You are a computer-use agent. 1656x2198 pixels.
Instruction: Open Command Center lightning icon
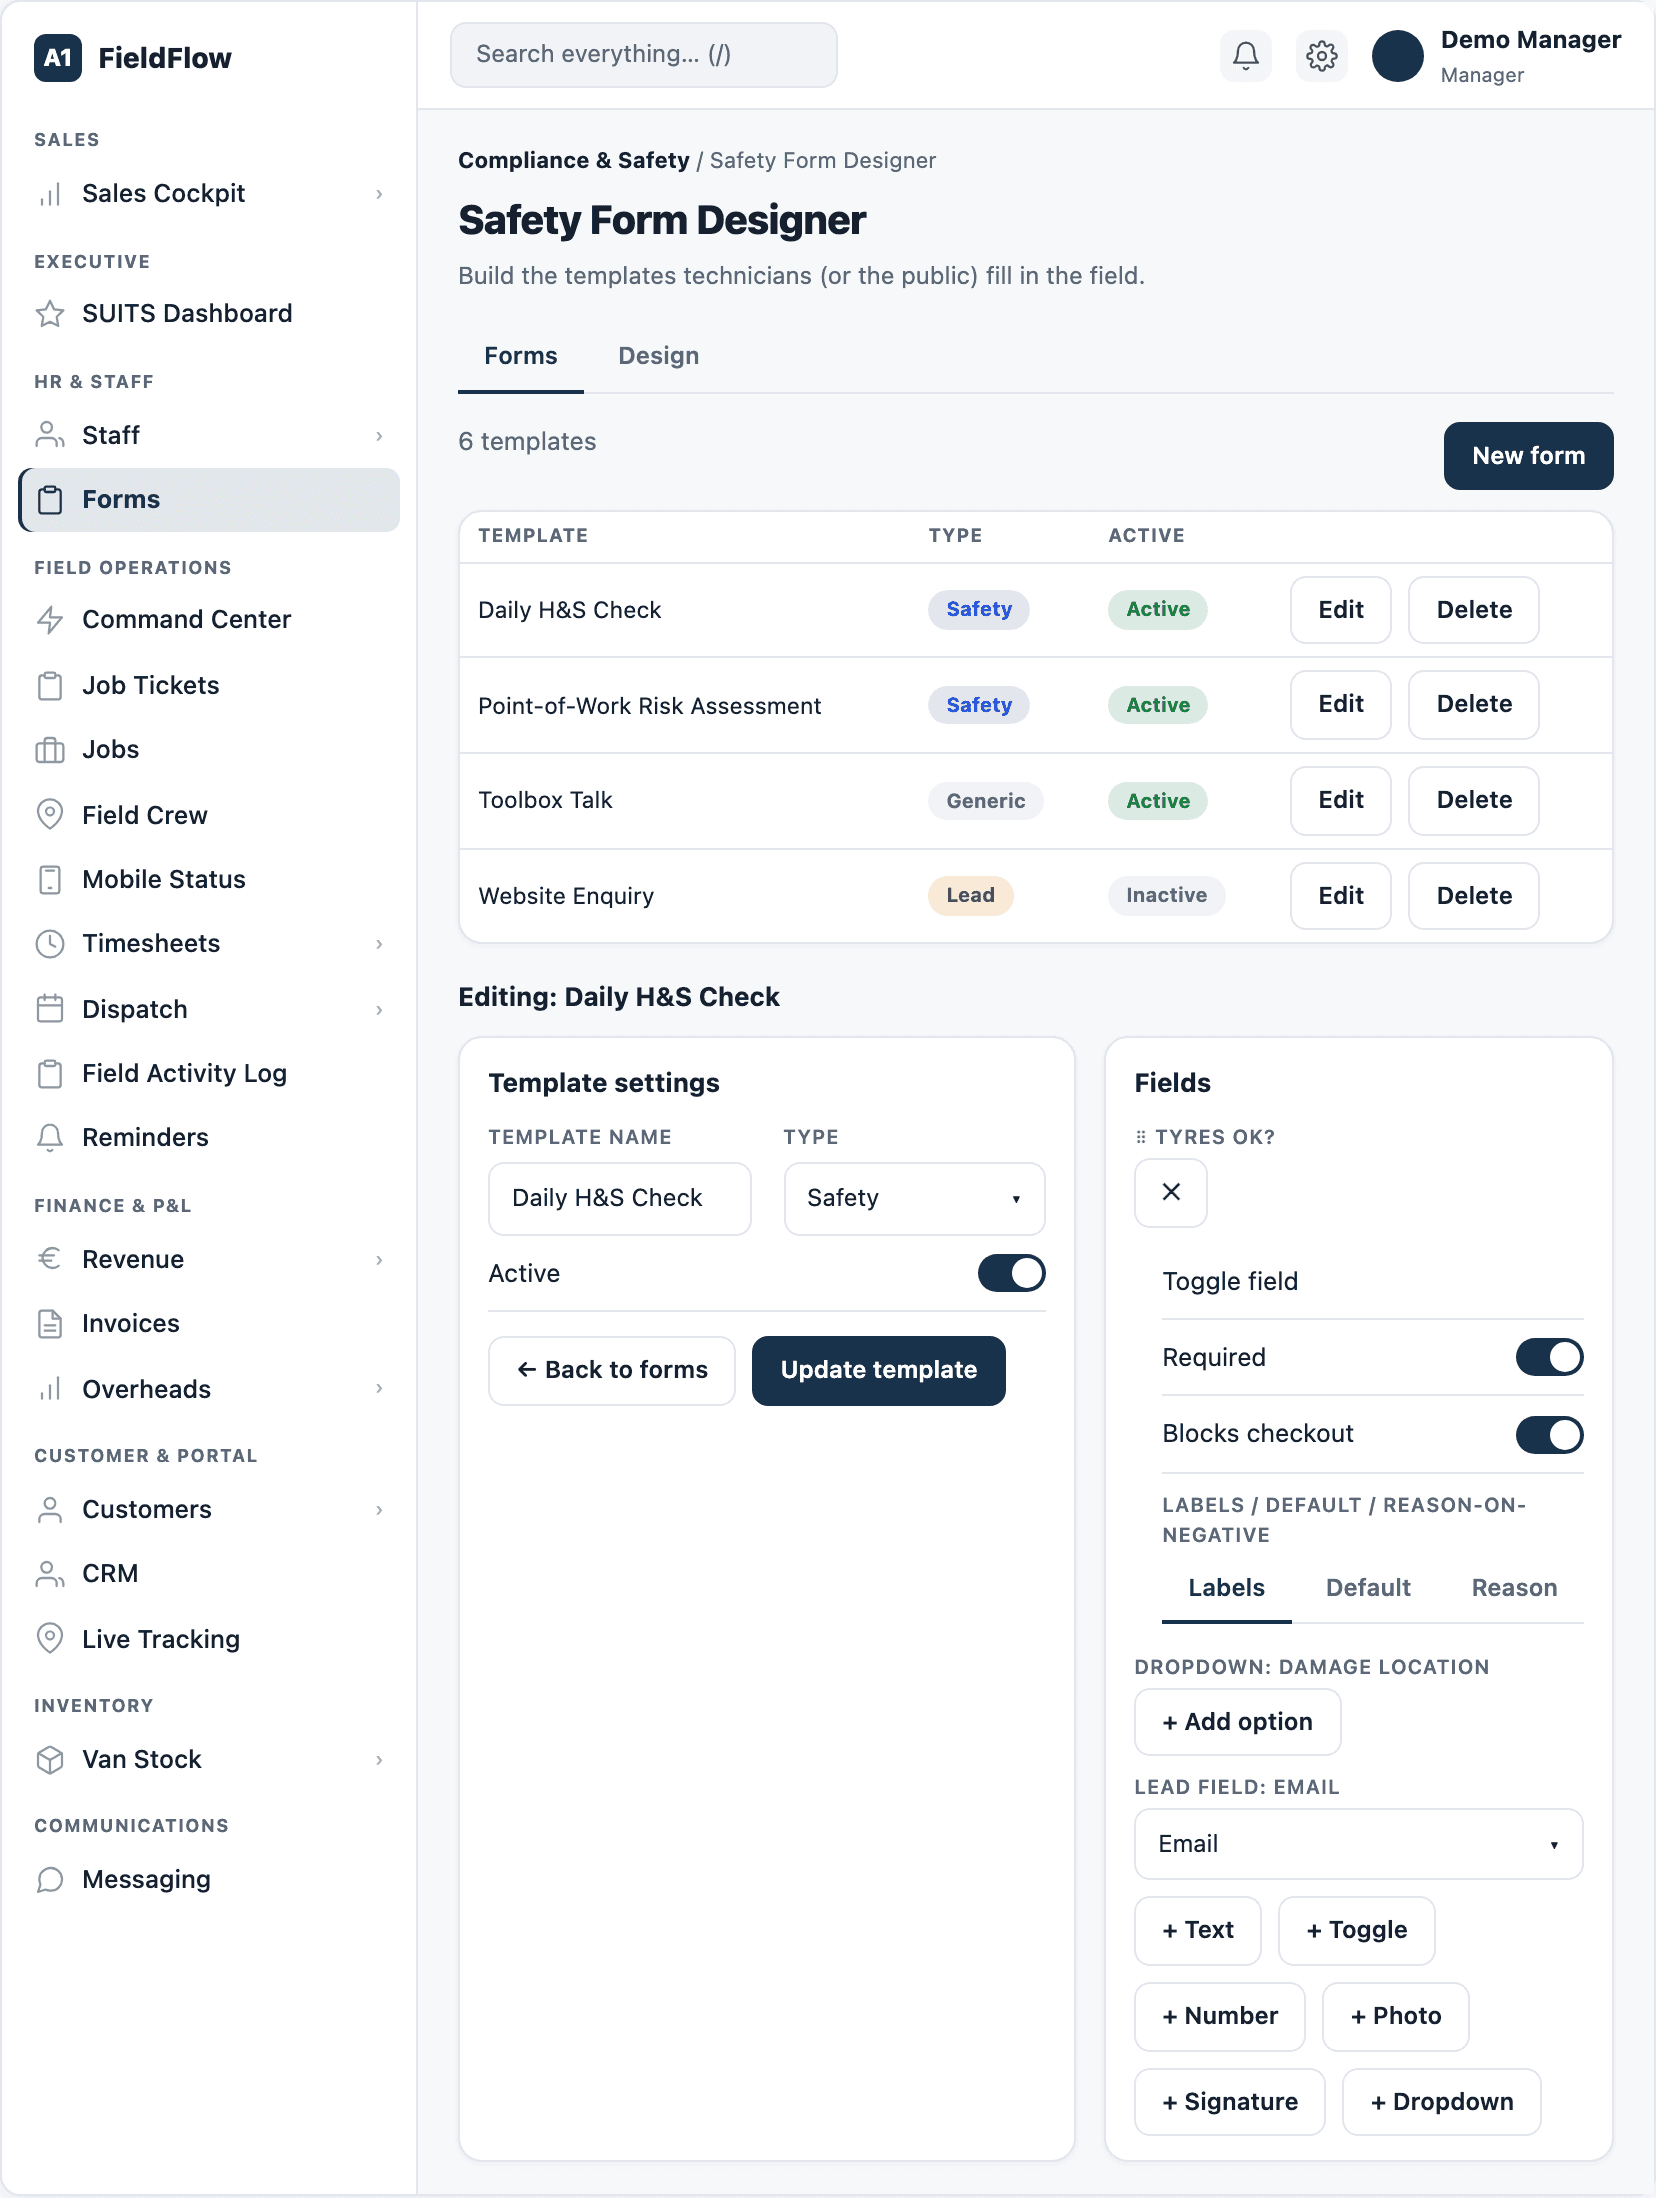tap(50, 620)
